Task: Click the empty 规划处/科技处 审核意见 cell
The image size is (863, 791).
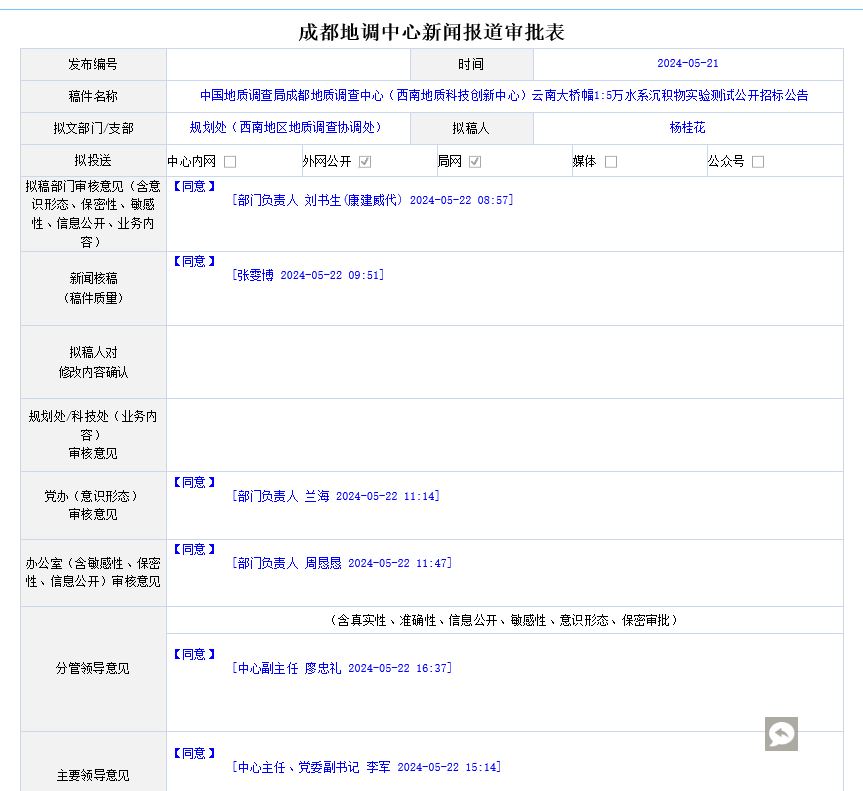Action: tap(505, 435)
